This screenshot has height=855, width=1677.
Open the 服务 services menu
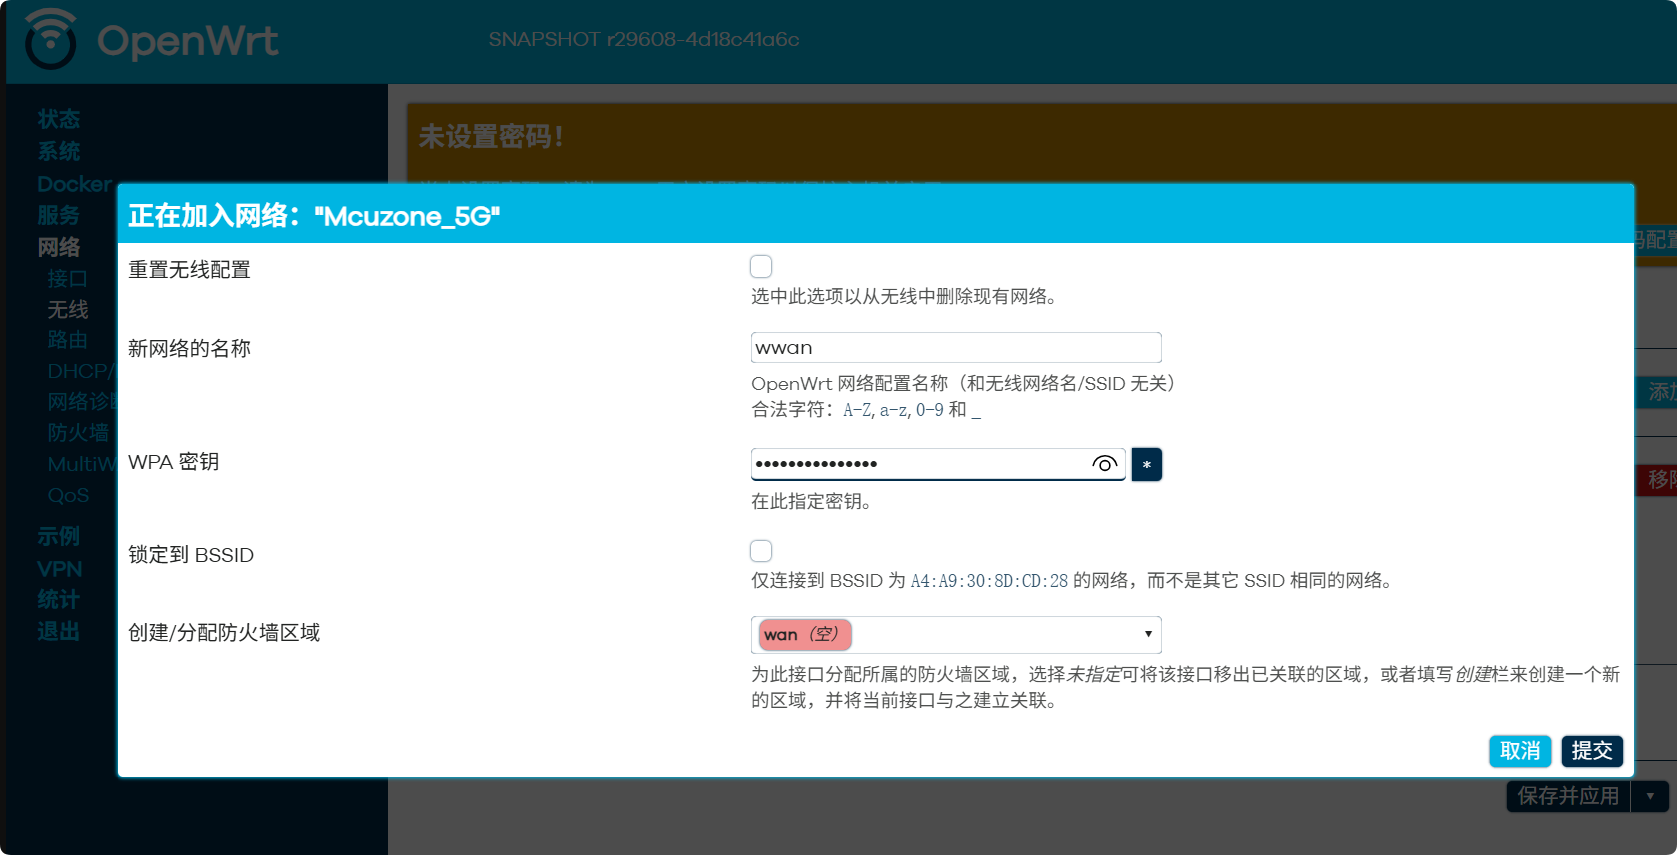(x=59, y=215)
